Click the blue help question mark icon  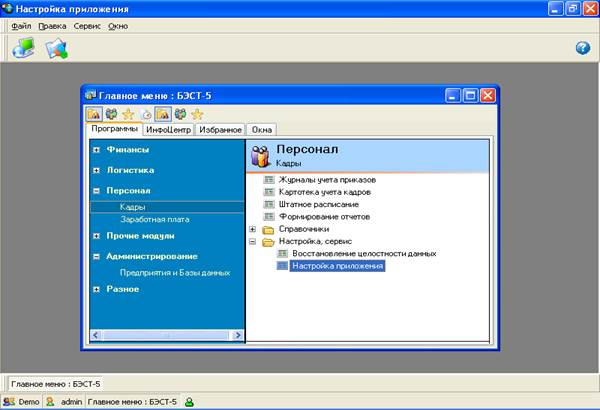582,48
